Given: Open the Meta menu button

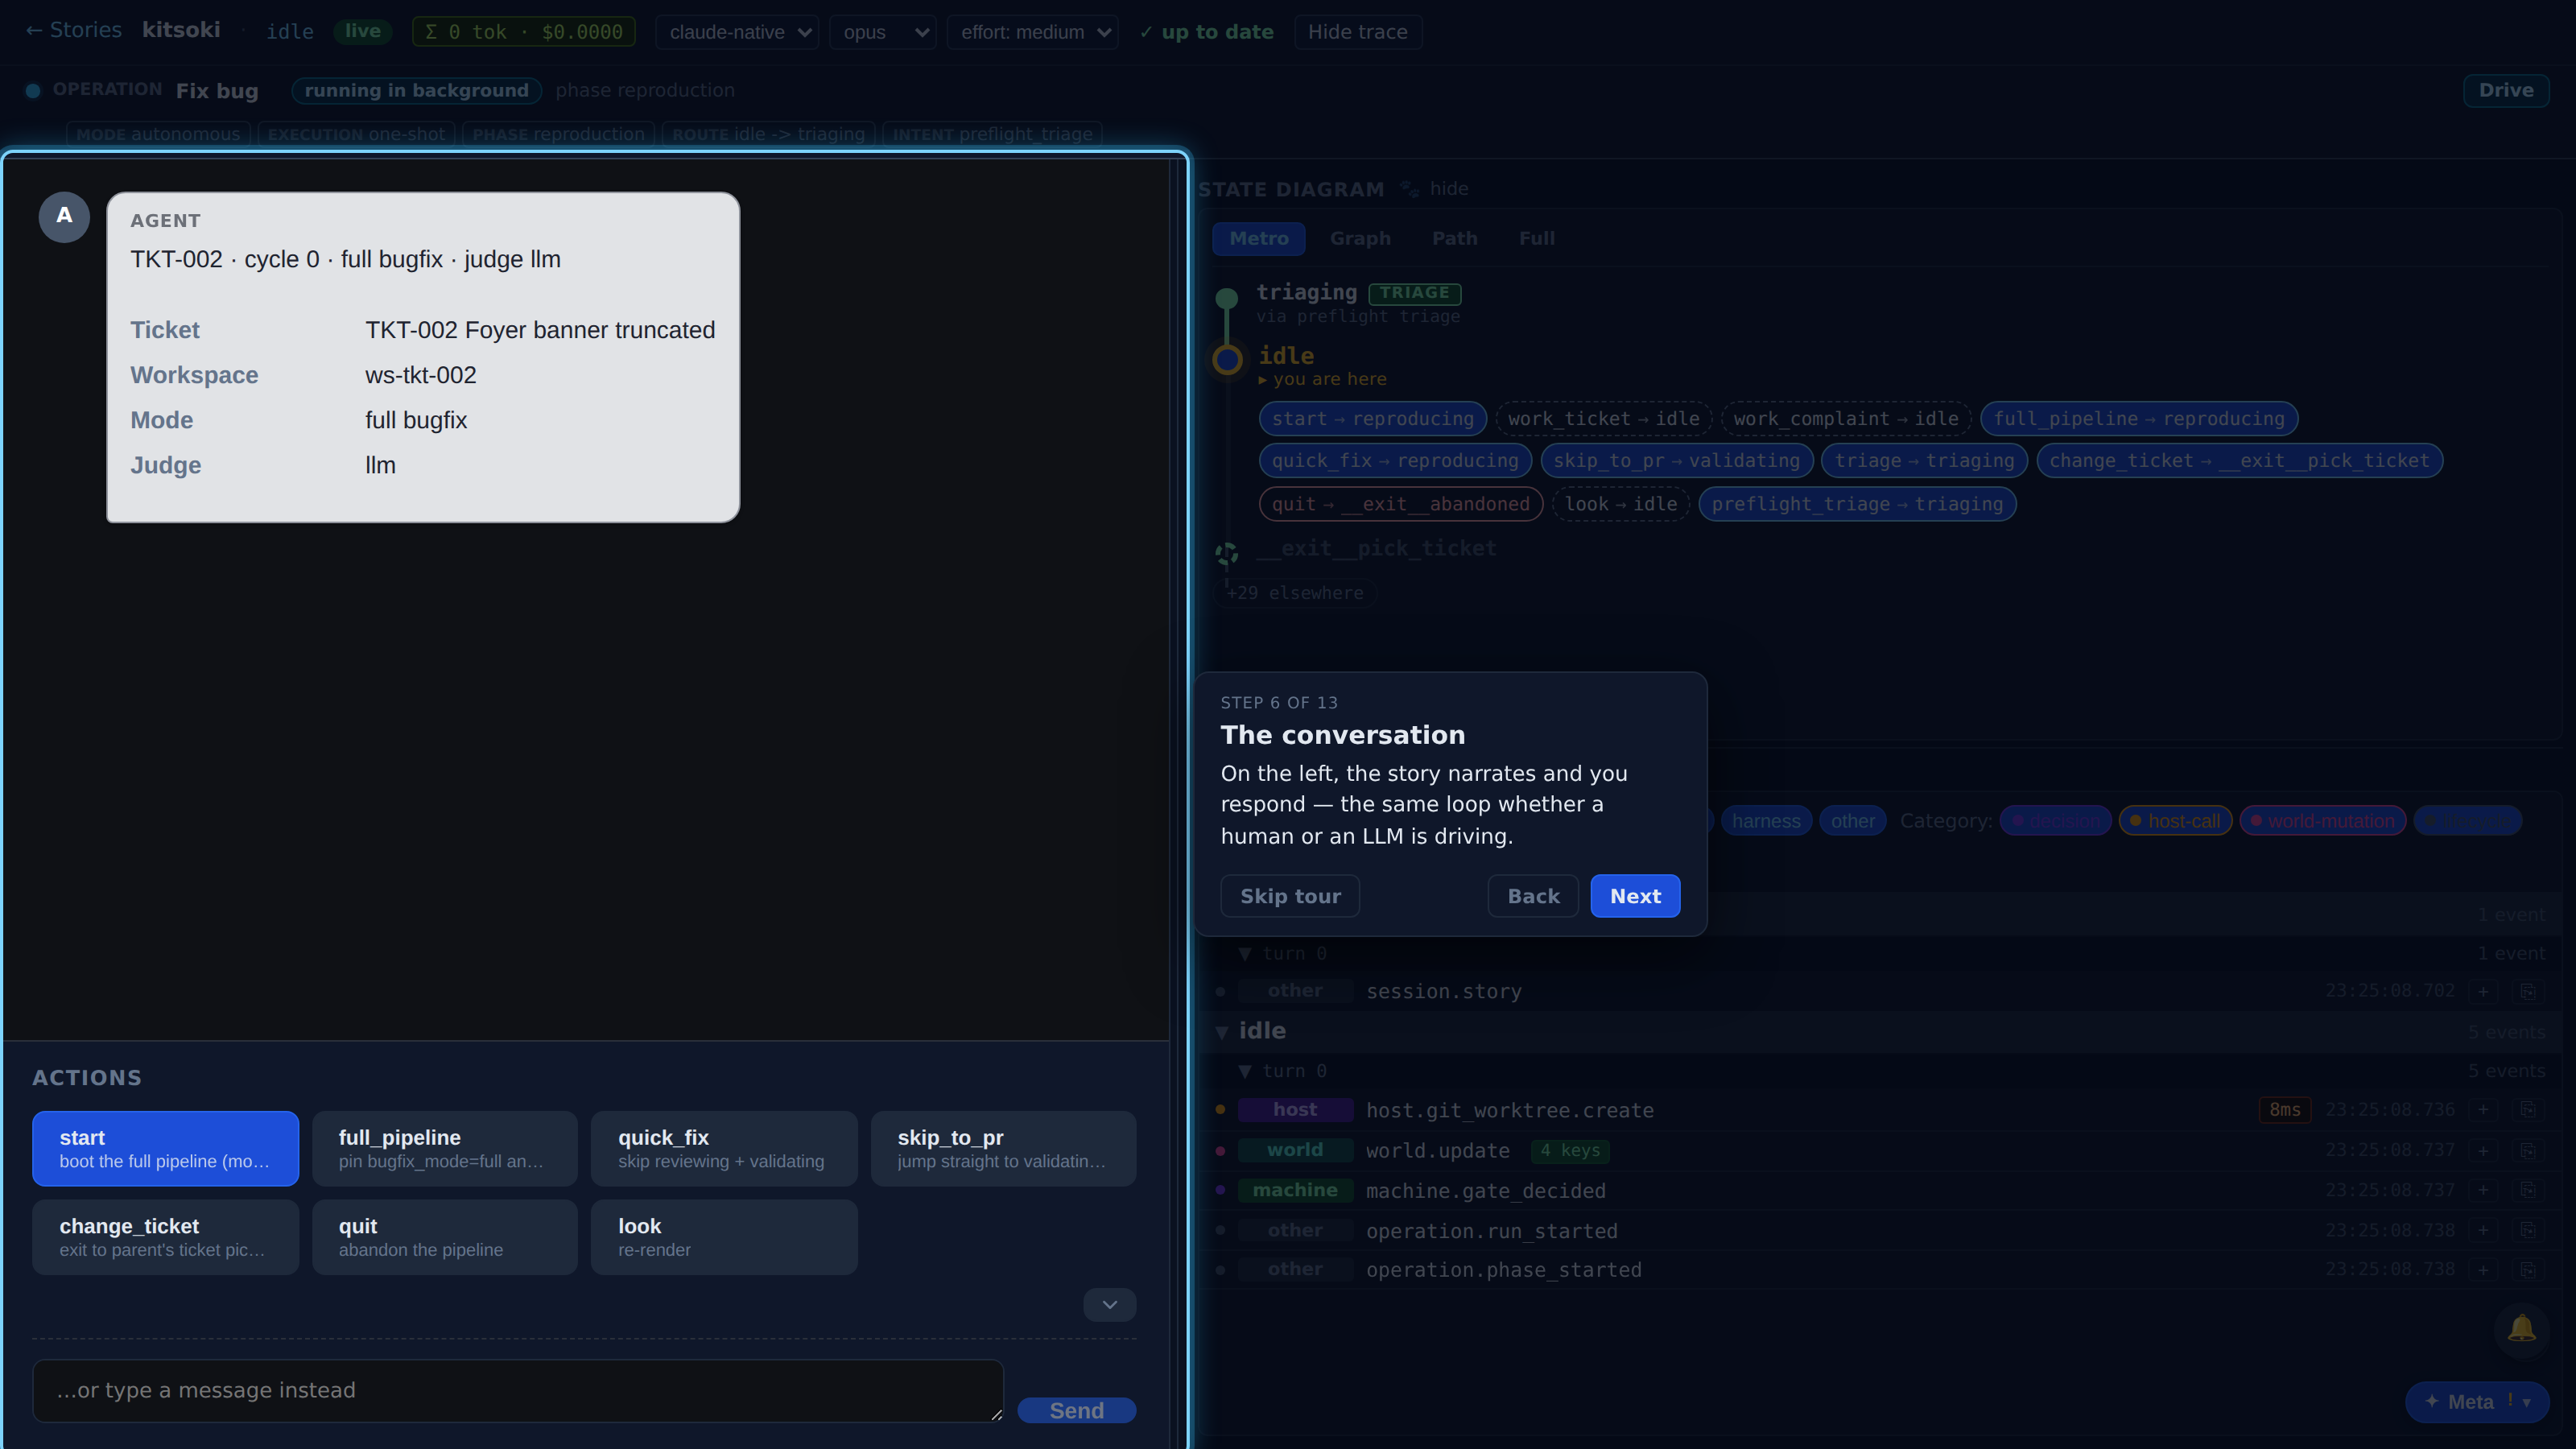Looking at the screenshot, I should coord(2477,1402).
